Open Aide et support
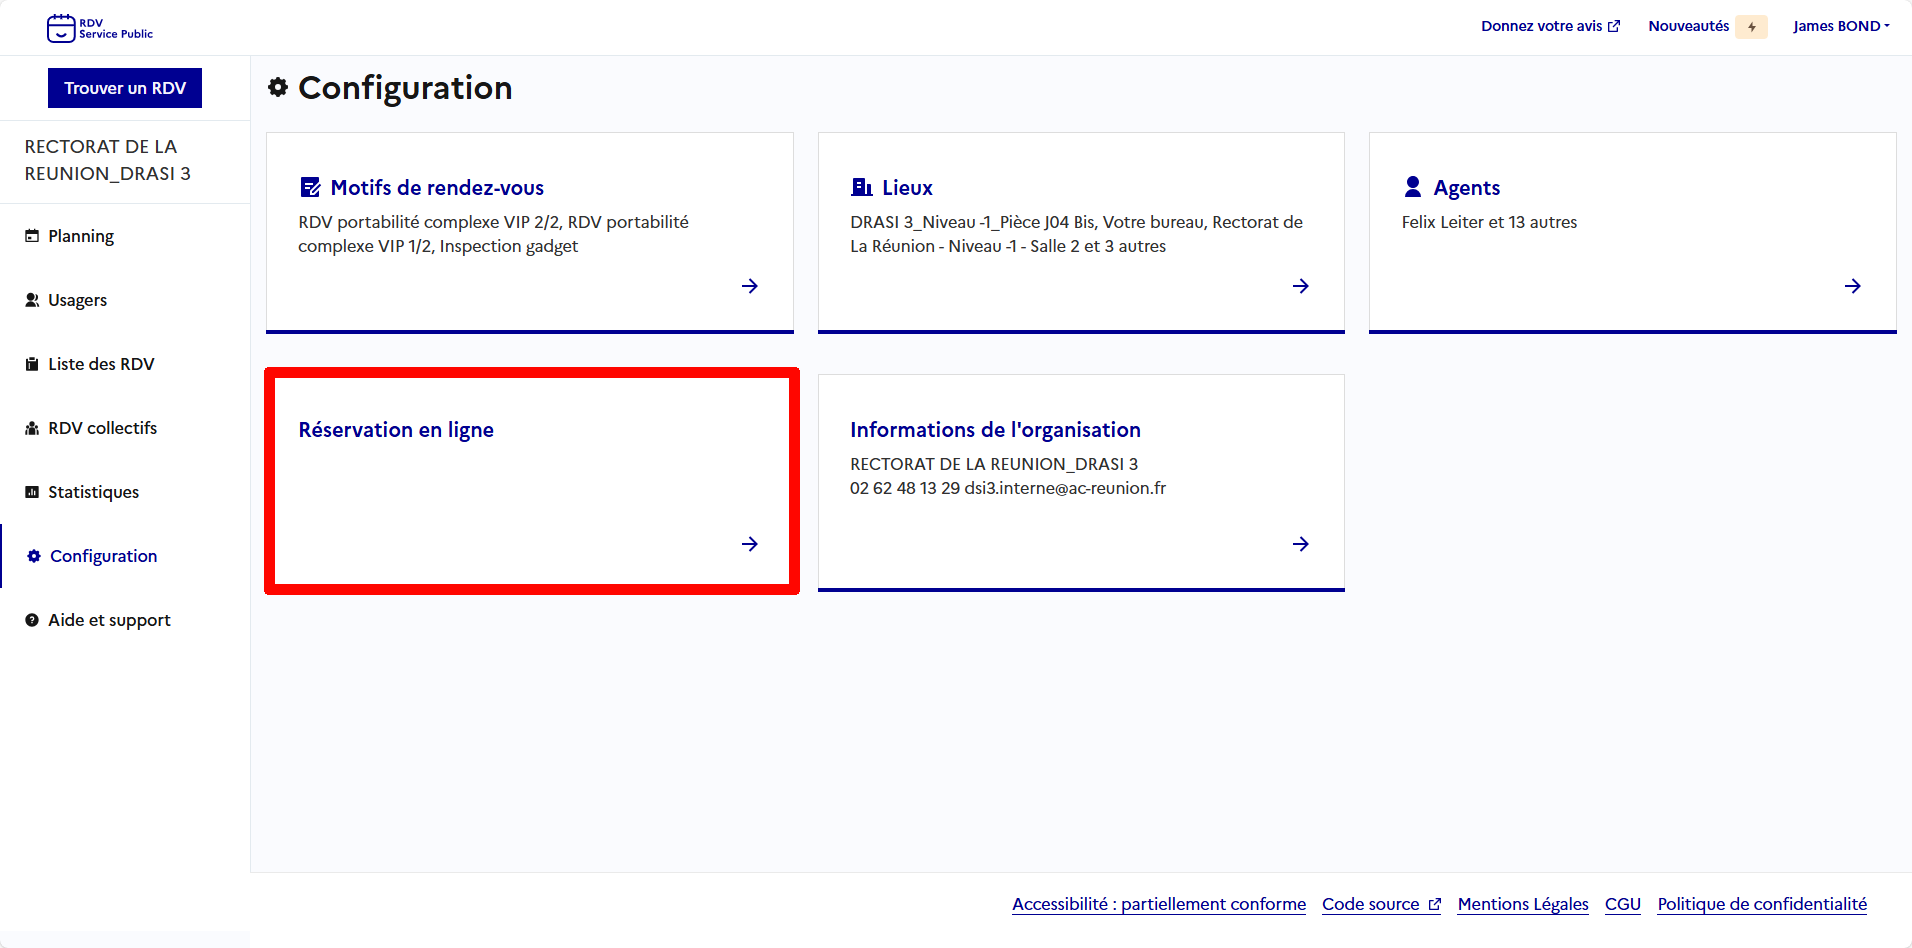 (x=109, y=620)
